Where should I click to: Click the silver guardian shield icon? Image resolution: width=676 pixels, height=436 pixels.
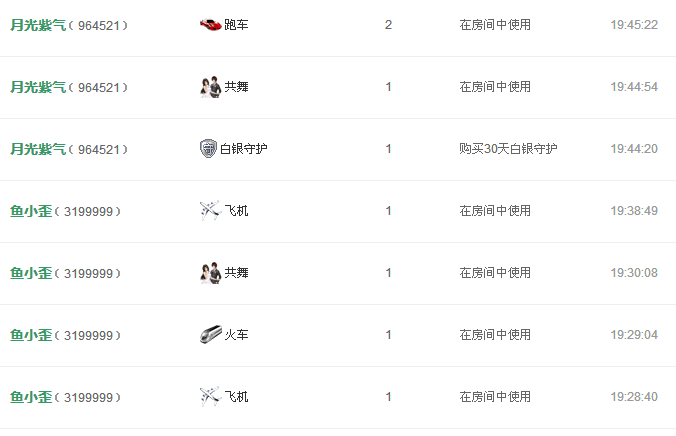[x=208, y=149]
